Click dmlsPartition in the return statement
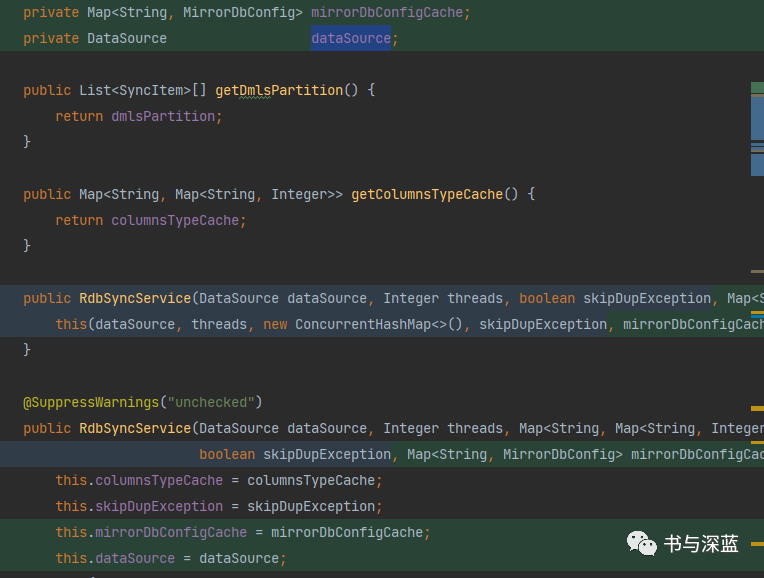 coord(163,116)
